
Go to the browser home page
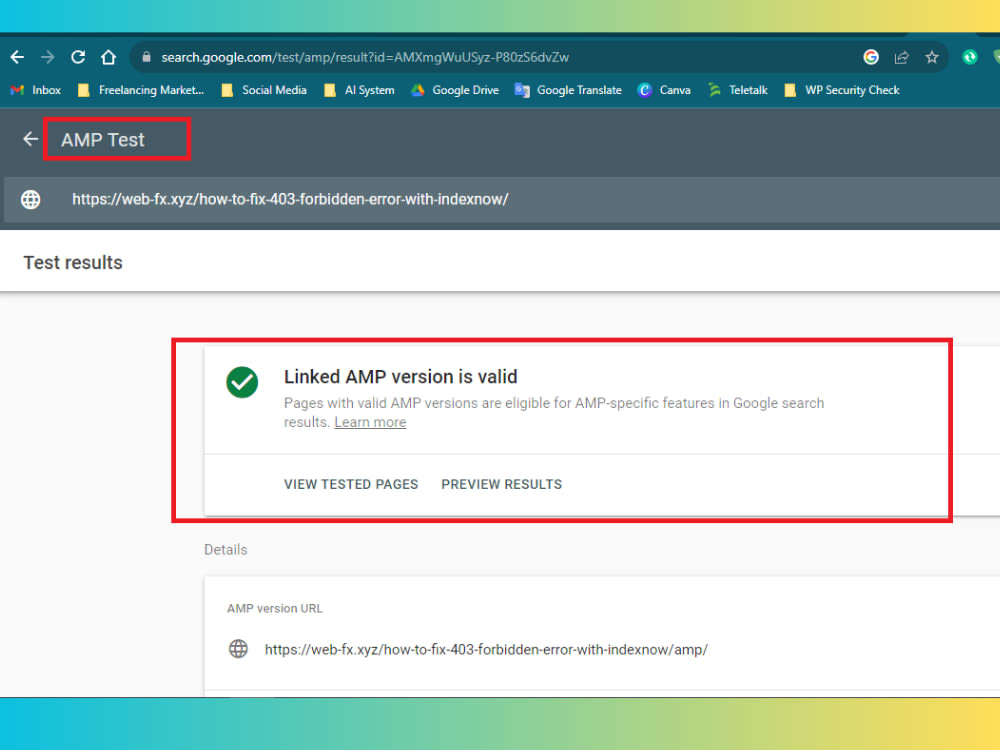click(x=108, y=57)
